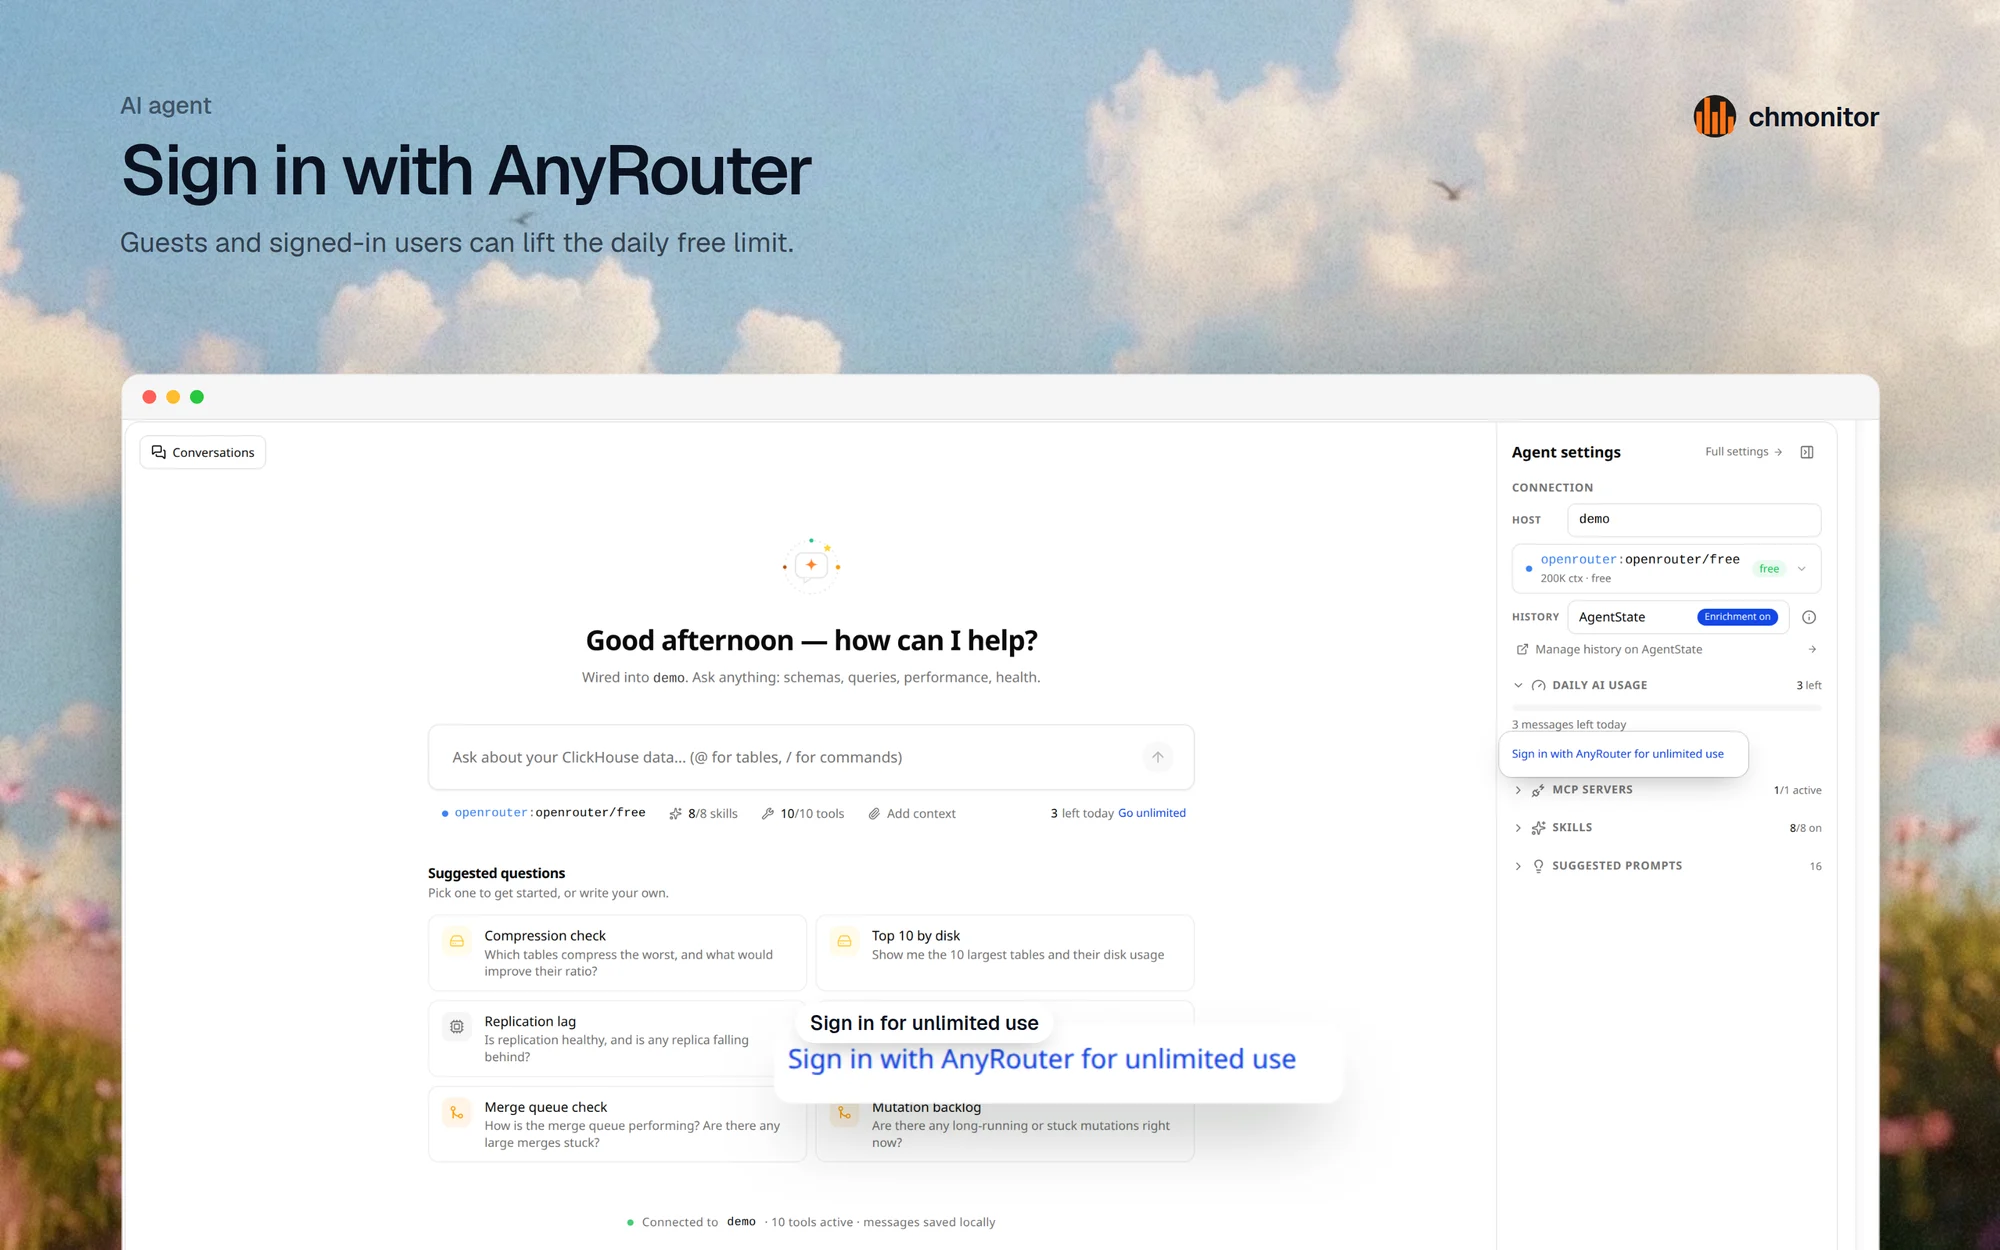Open the 8/8 skills selector

[x=704, y=813]
